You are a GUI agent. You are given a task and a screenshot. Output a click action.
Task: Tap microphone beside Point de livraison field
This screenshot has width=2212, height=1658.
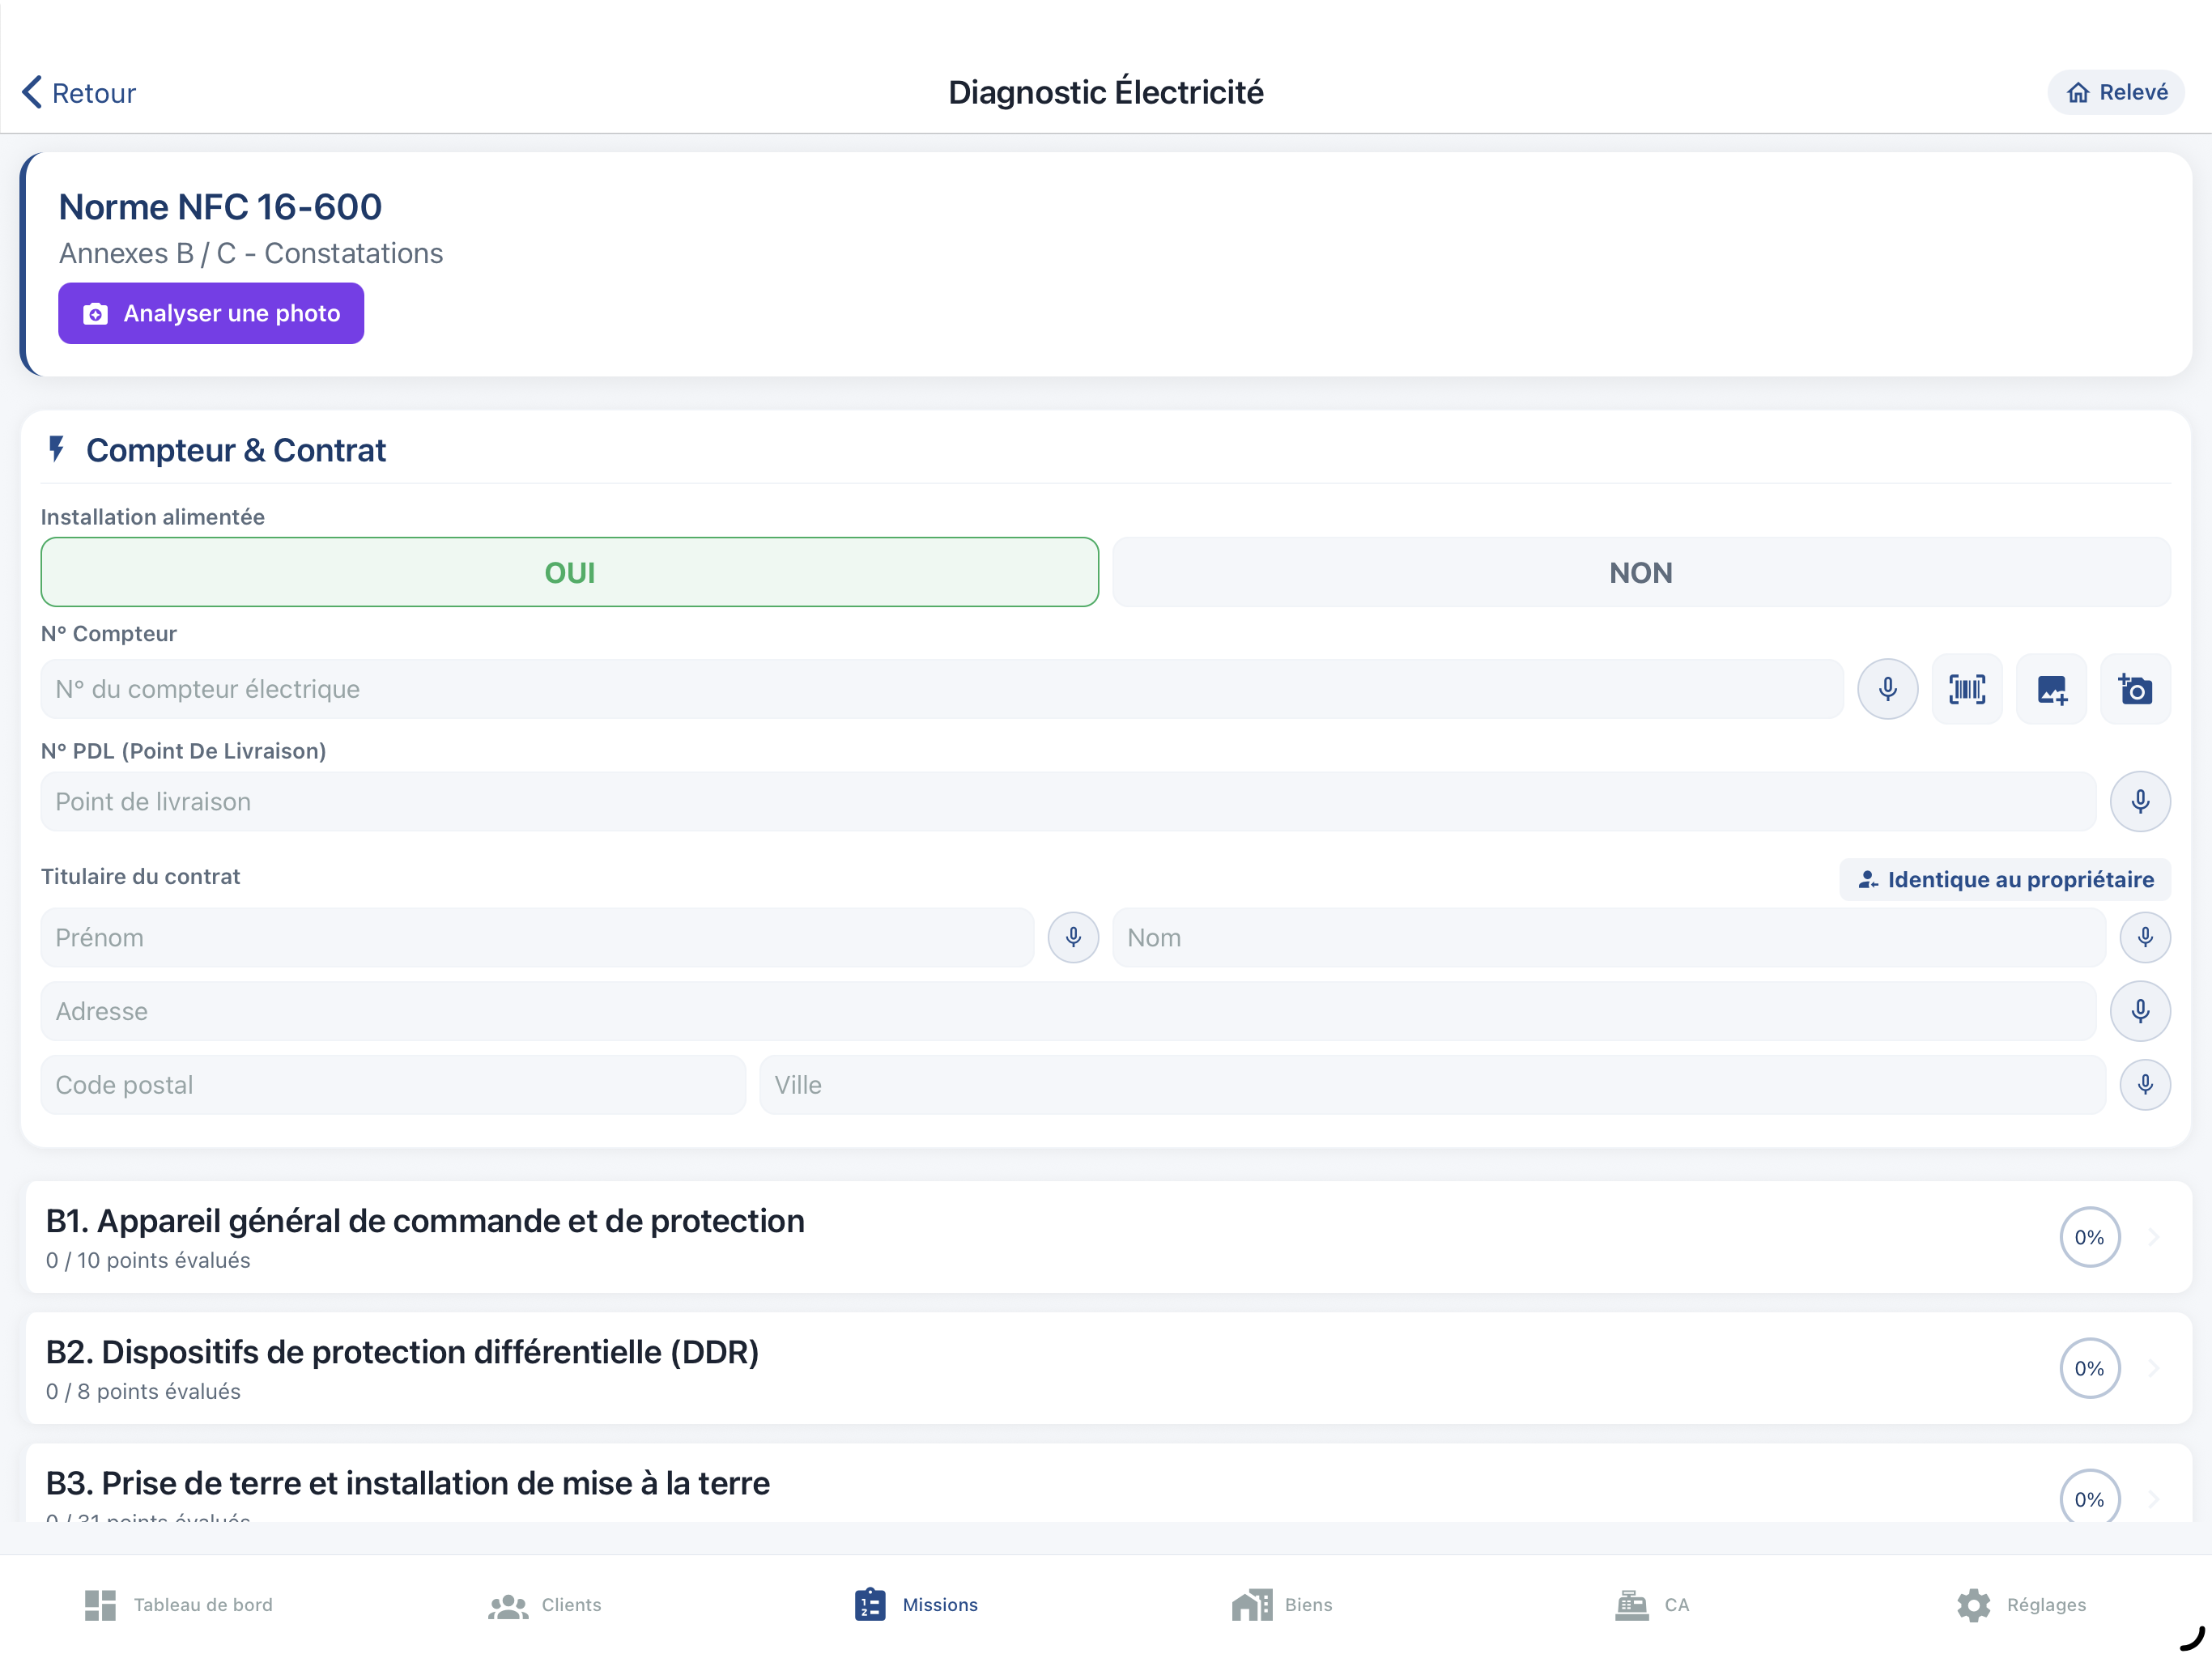2139,801
